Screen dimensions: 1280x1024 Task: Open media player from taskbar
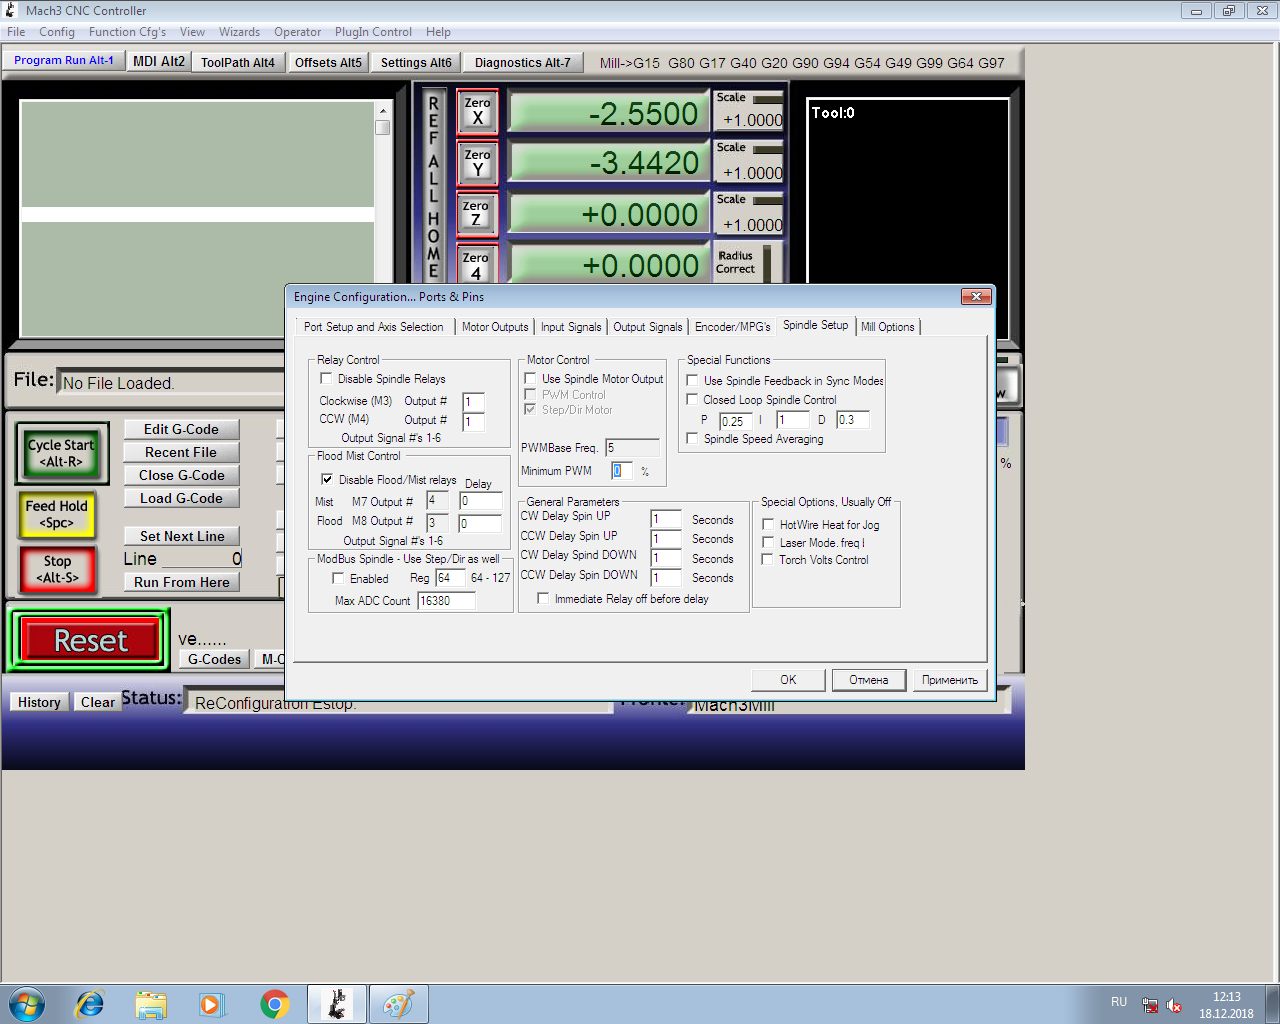212,1003
